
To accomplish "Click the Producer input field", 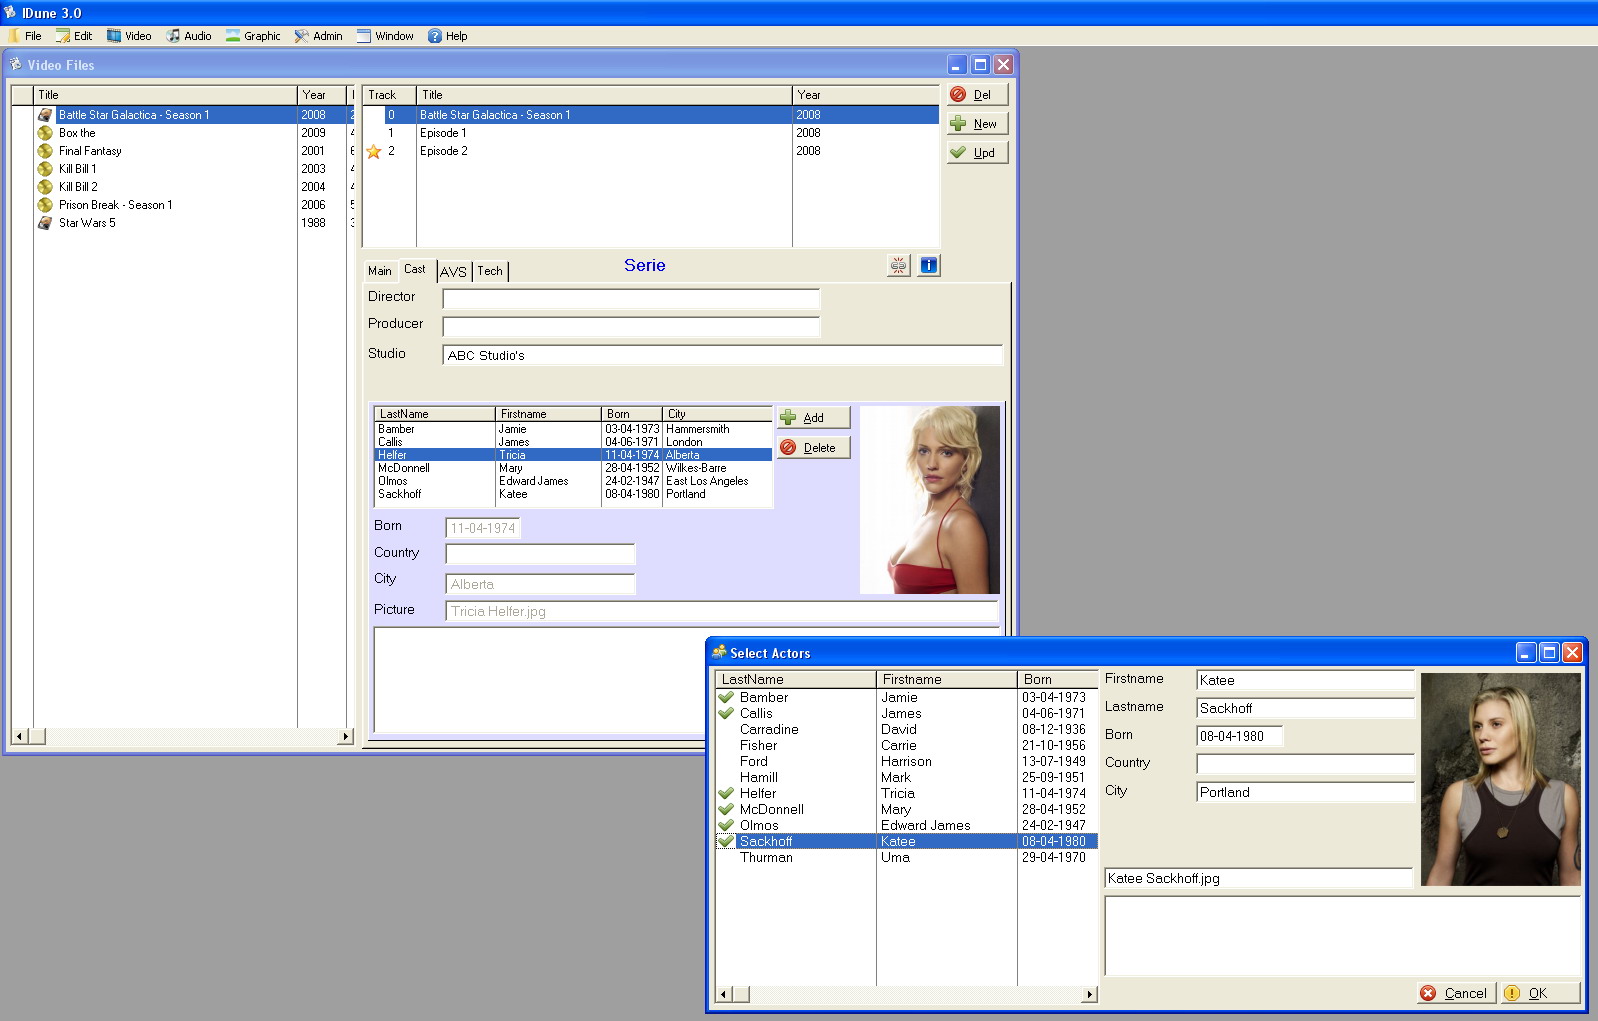I will 631,327.
